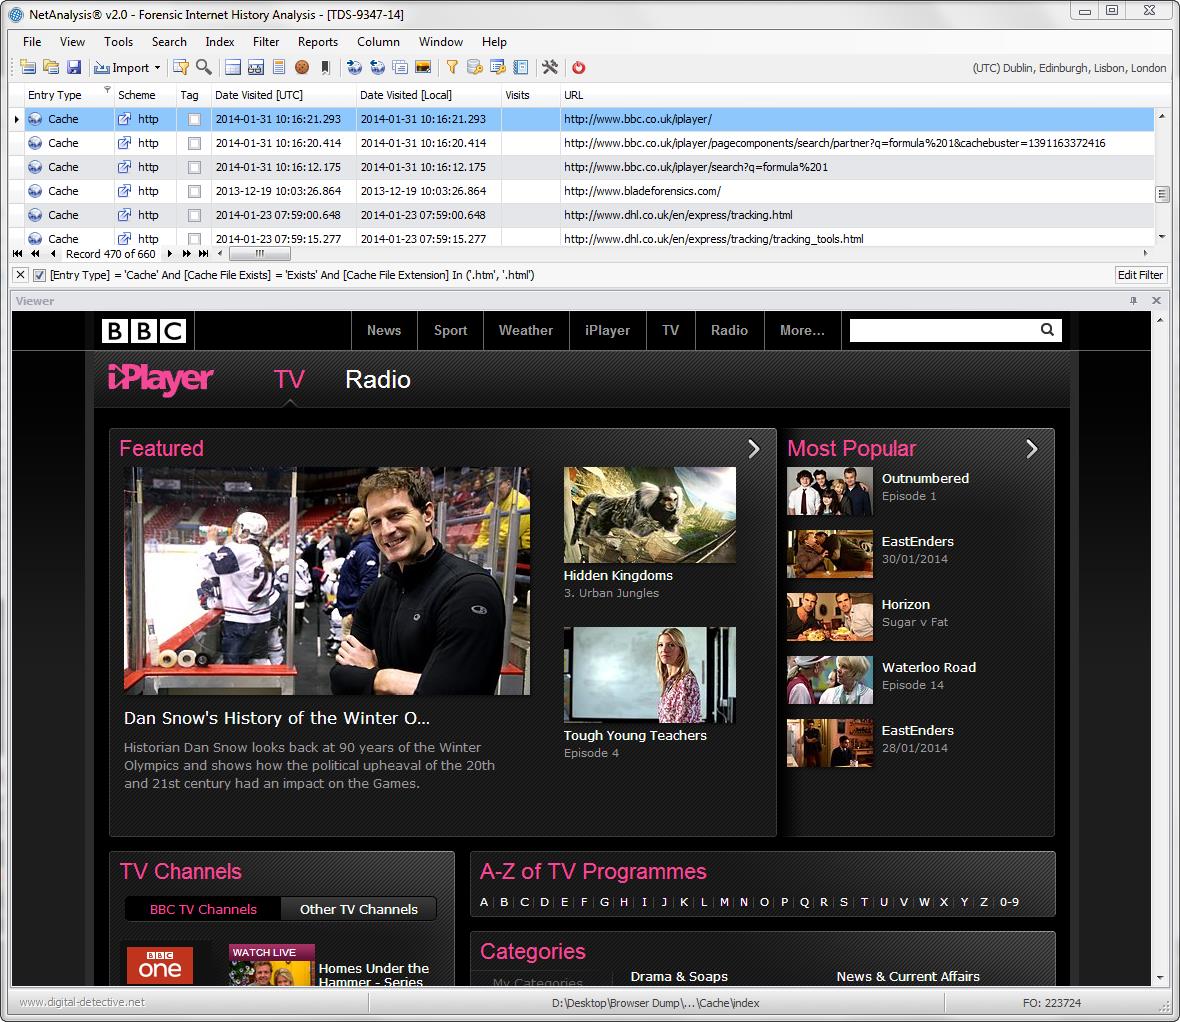Viewport: 1180px width, 1022px height.
Task: Select the Other TV Channels tab
Action: pyautogui.click(x=358, y=909)
